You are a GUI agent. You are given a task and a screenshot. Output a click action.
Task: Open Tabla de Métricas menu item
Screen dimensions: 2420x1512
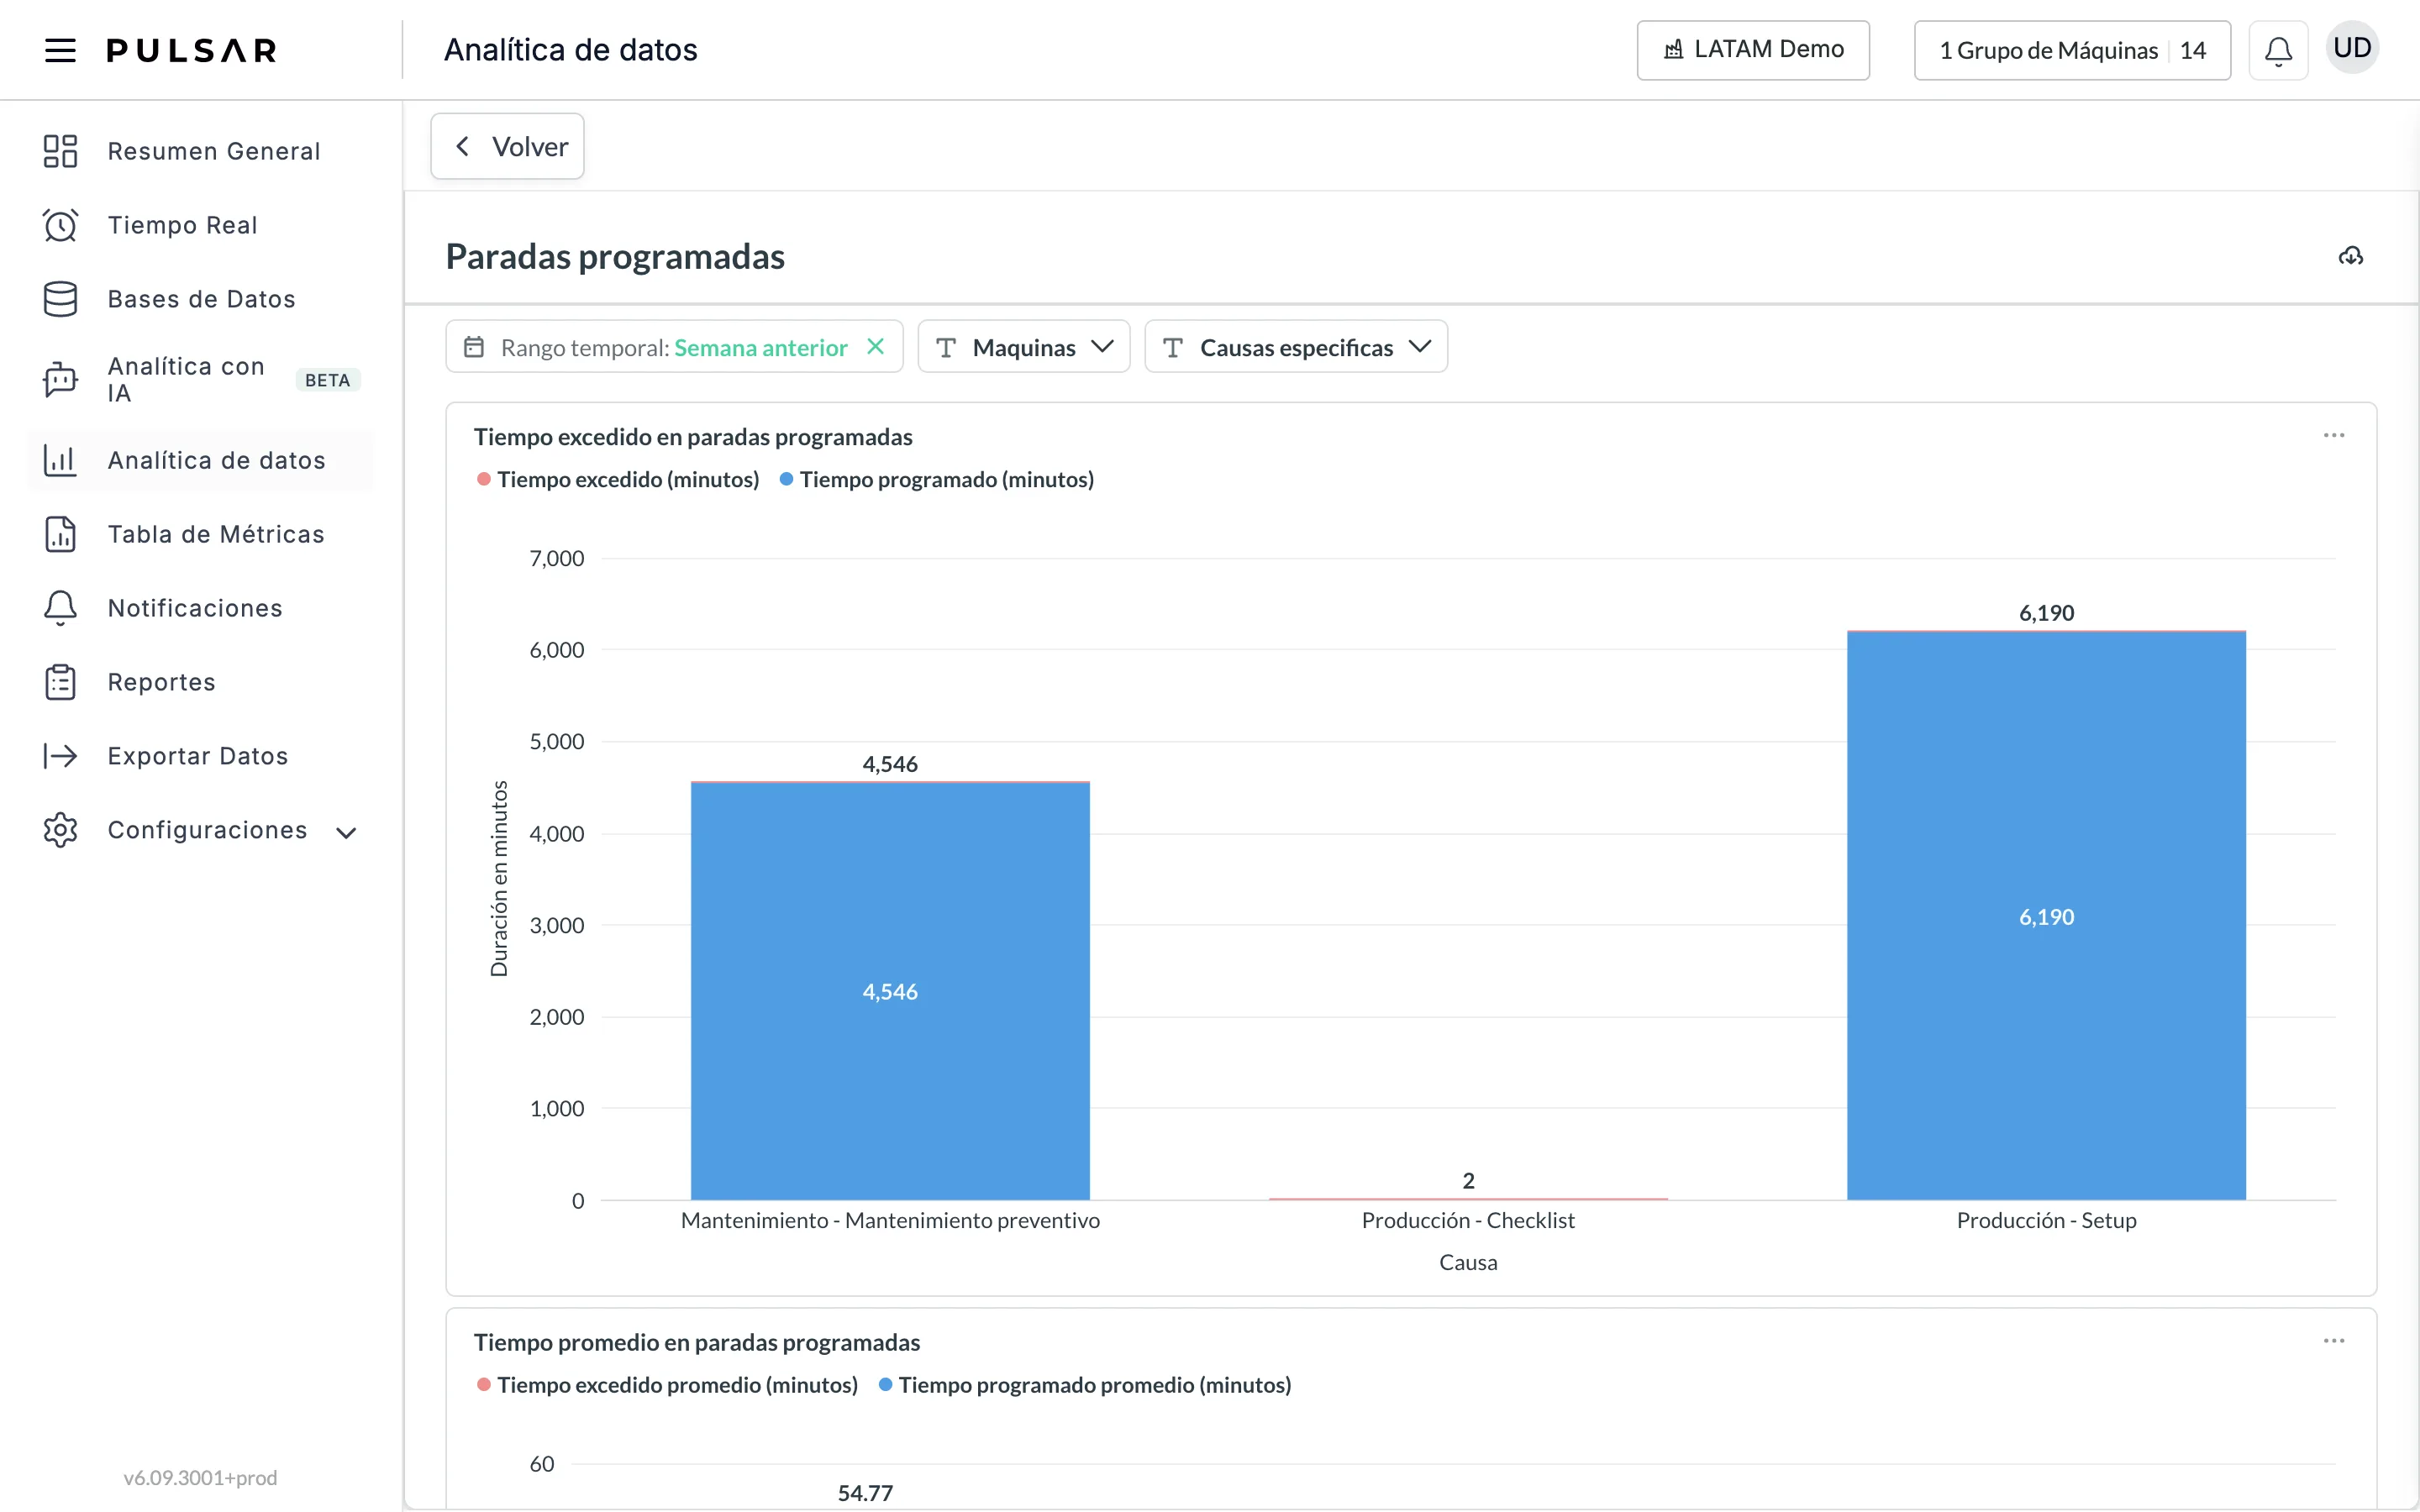coord(201,534)
